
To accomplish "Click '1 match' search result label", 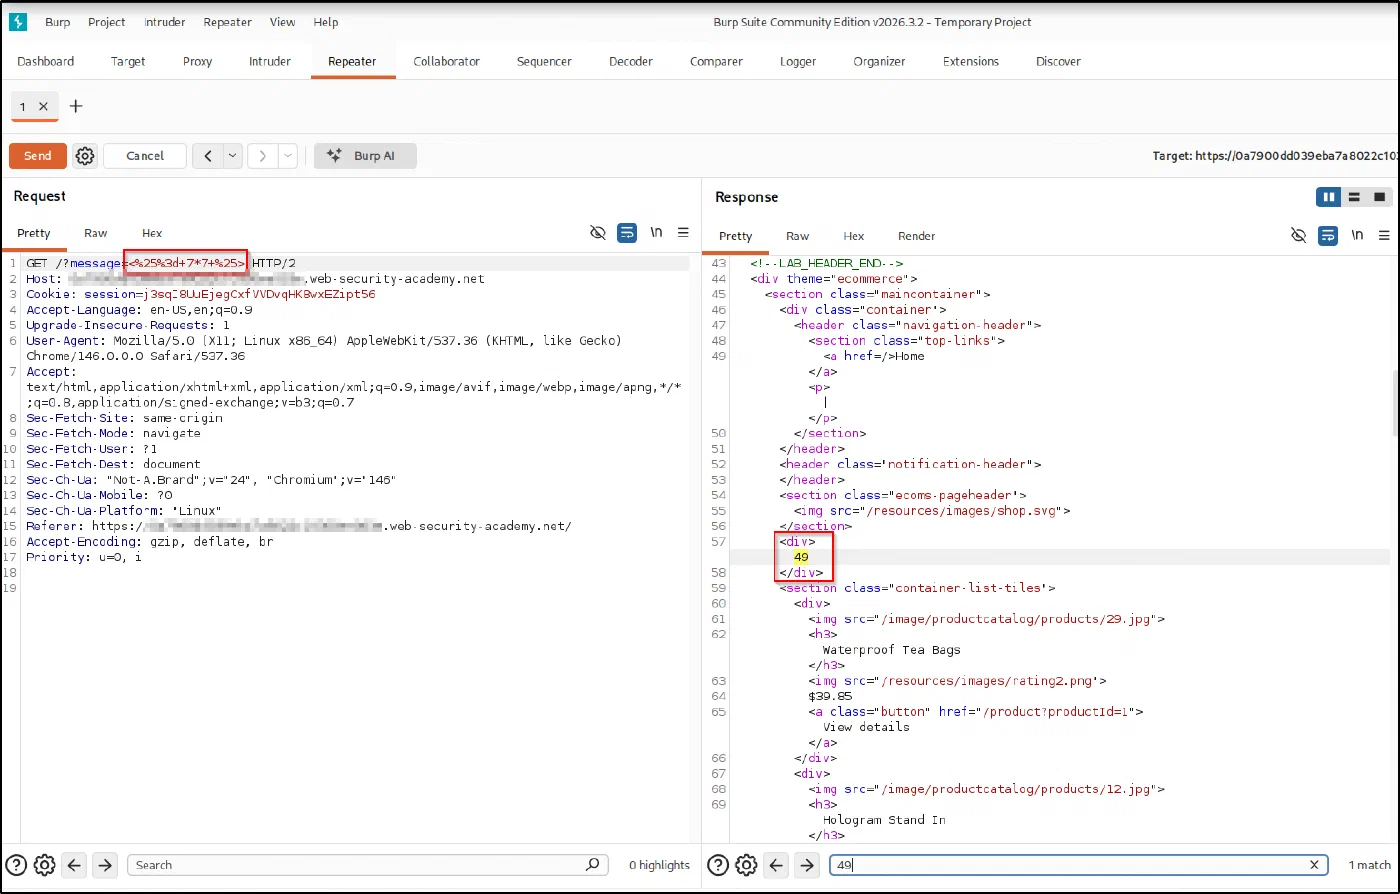I will click(x=1369, y=865).
